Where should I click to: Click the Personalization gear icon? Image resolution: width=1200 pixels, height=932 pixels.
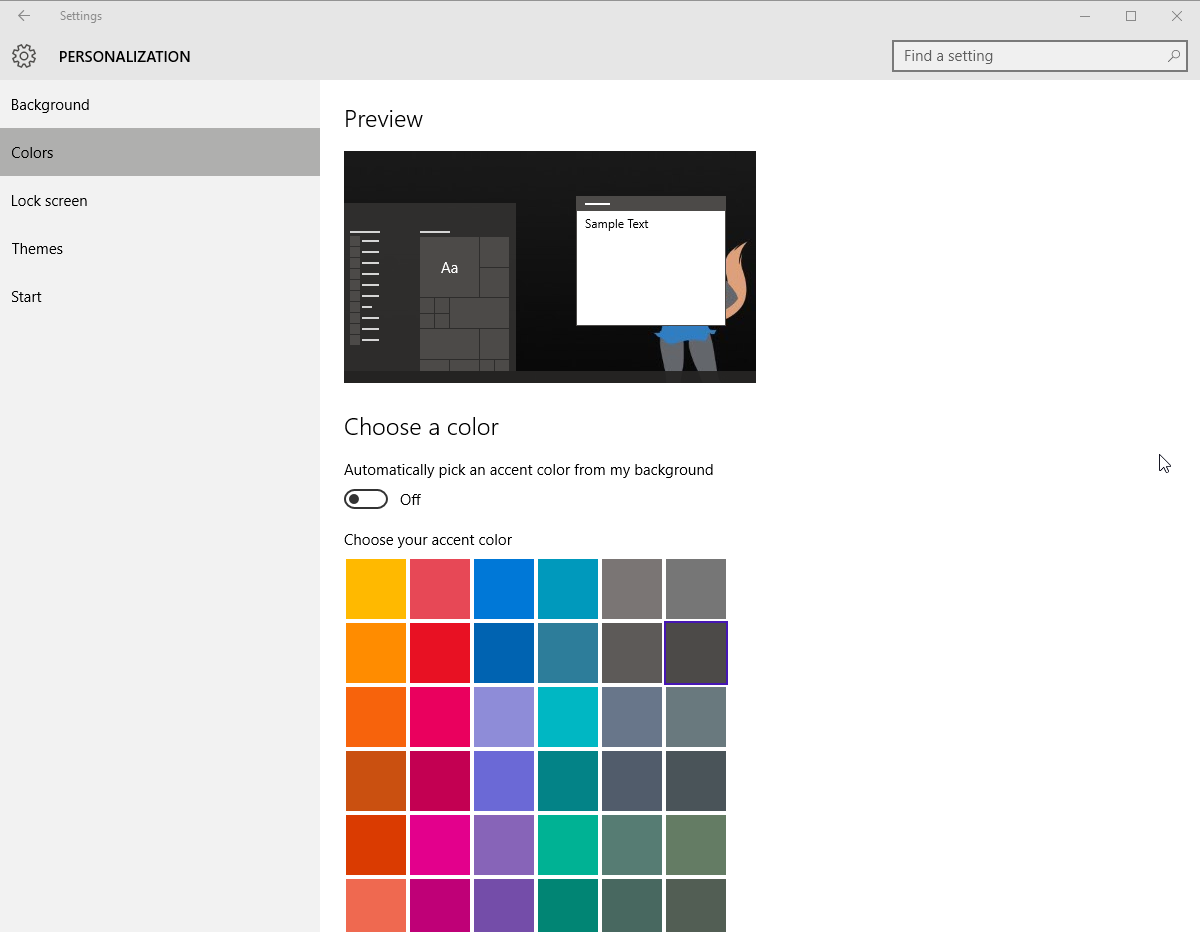[x=24, y=56]
